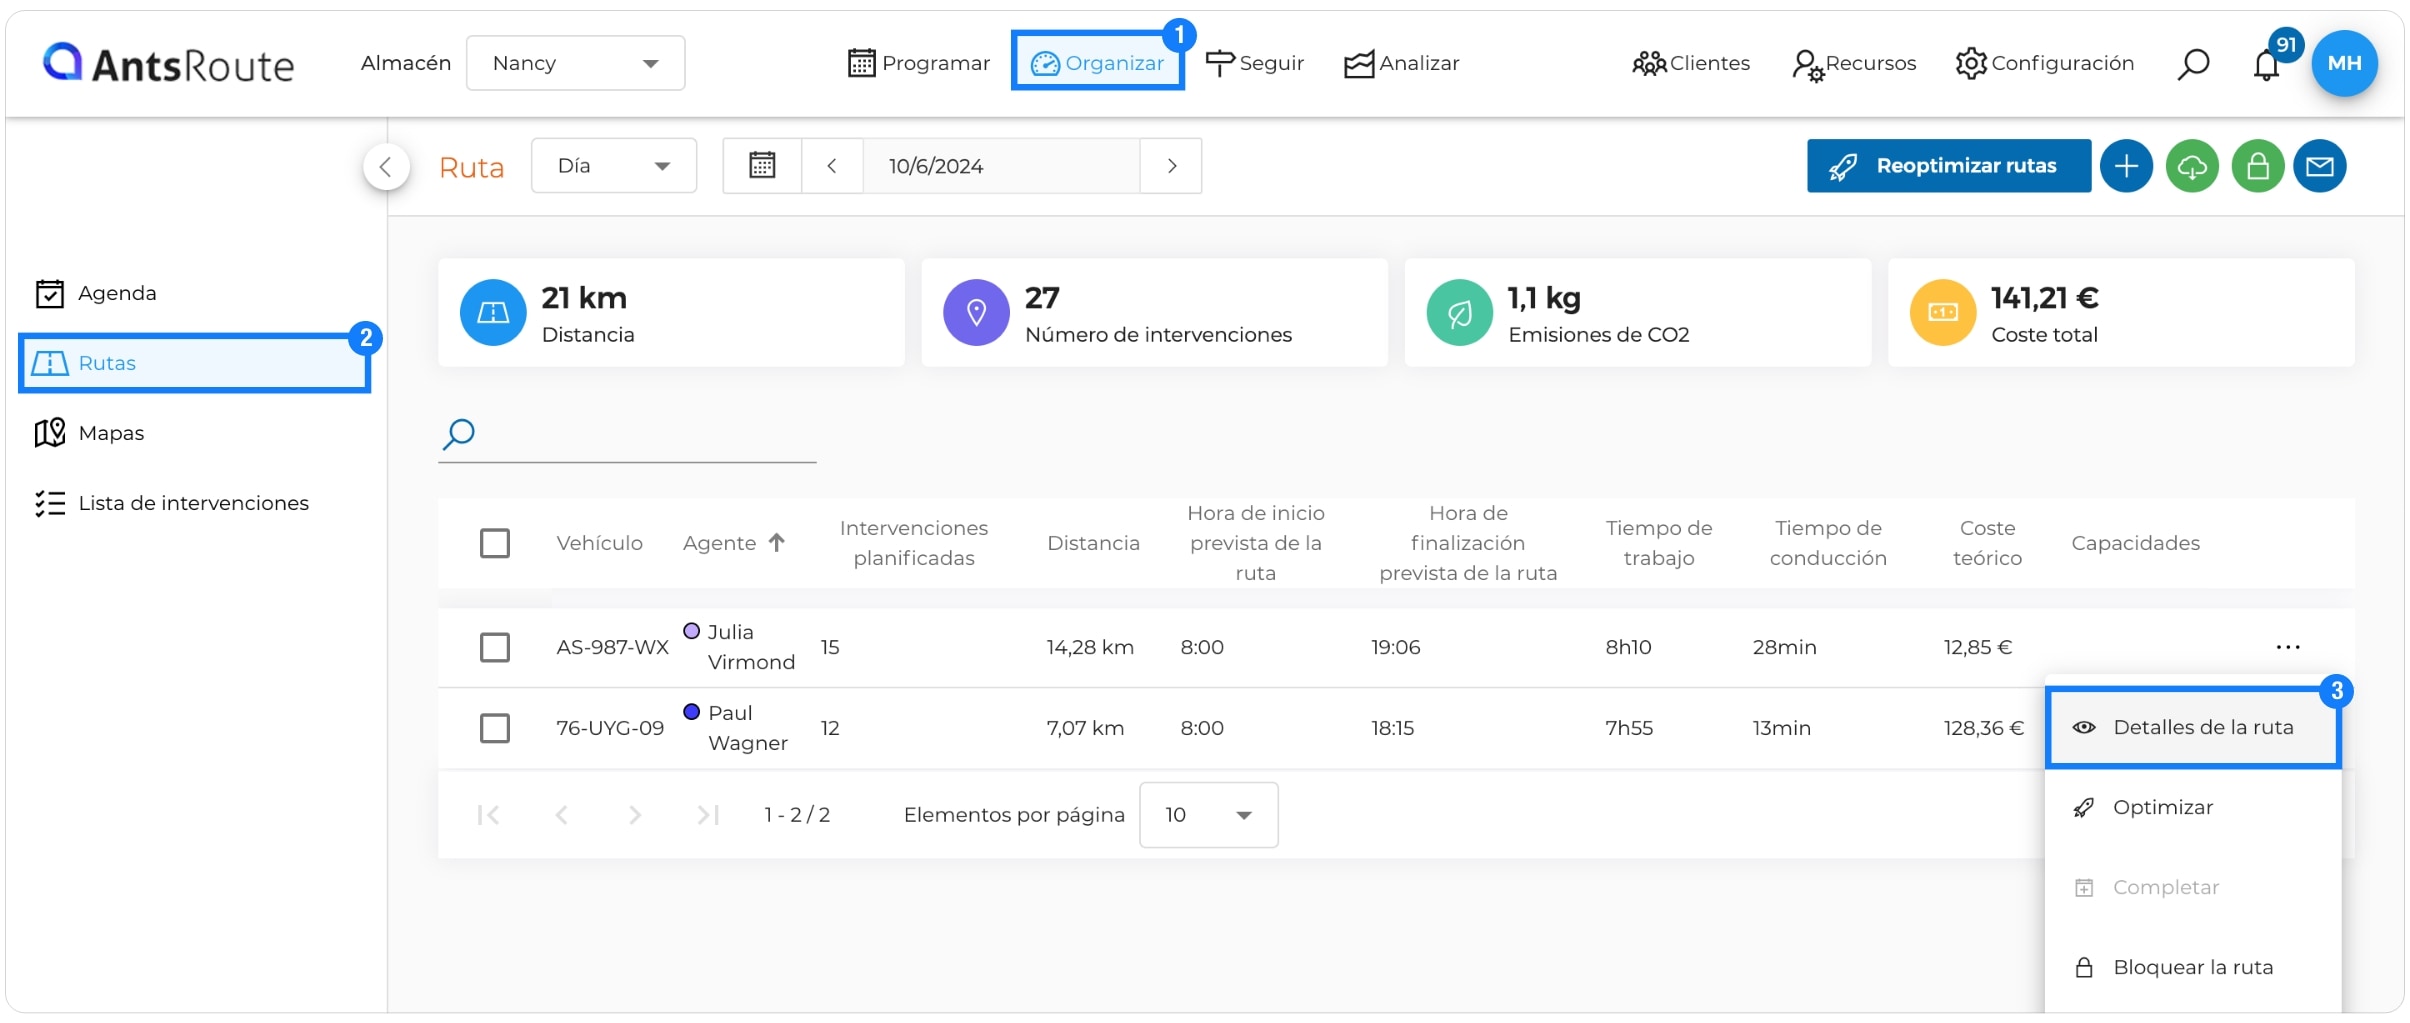
Task: Click Julia Virmond's purple color dot
Action: point(691,631)
